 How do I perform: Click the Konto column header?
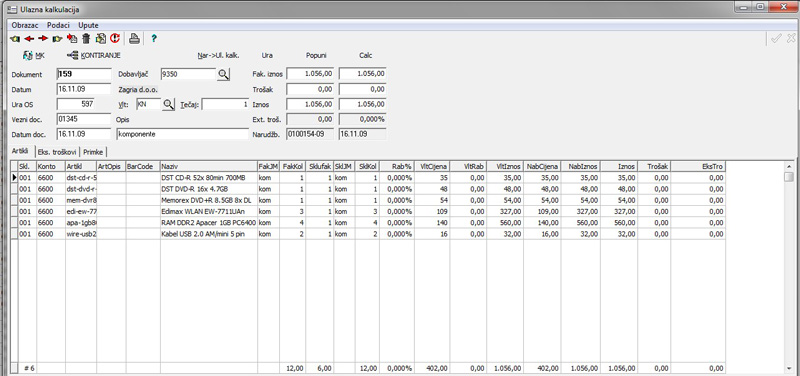click(51, 167)
